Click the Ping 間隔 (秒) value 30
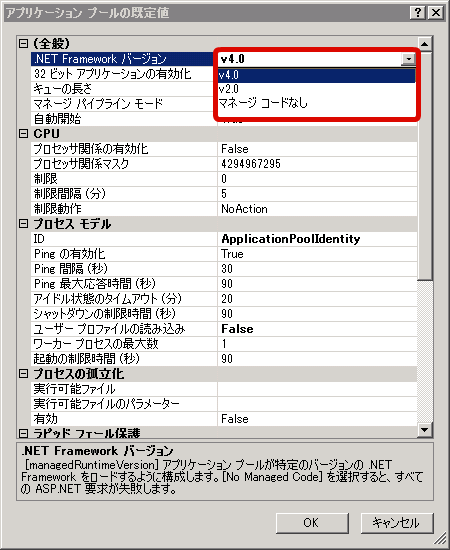Image resolution: width=450 pixels, height=550 pixels. [227, 269]
